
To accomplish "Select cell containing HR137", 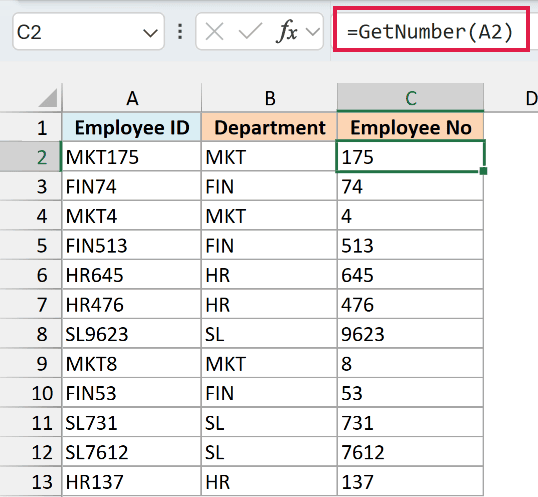I will pos(132,482).
